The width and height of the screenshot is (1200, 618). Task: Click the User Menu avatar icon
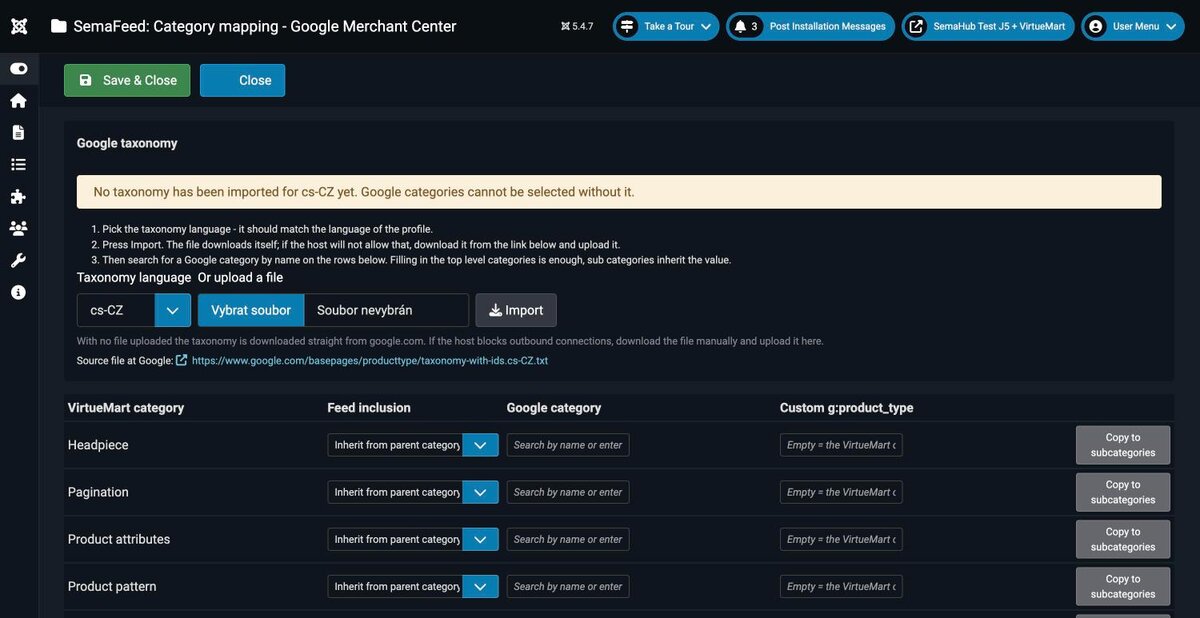pos(1095,26)
